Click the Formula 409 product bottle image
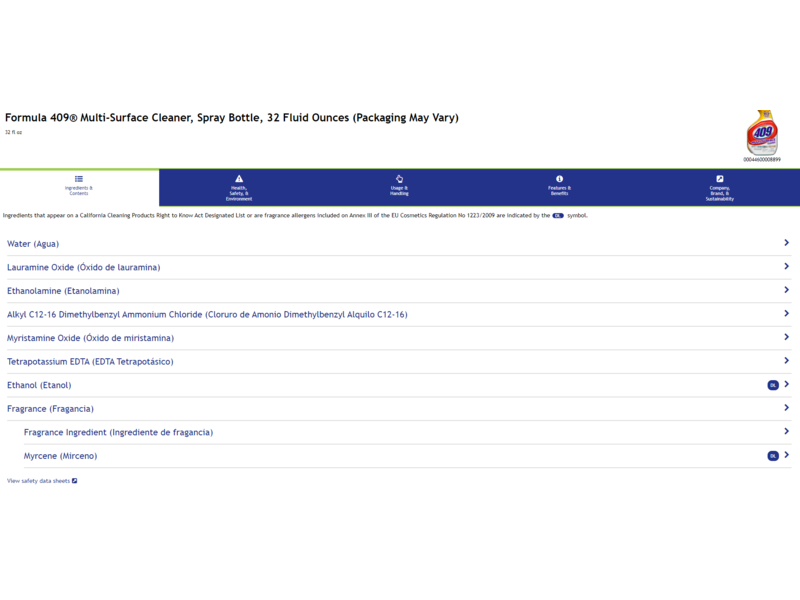 pos(762,132)
